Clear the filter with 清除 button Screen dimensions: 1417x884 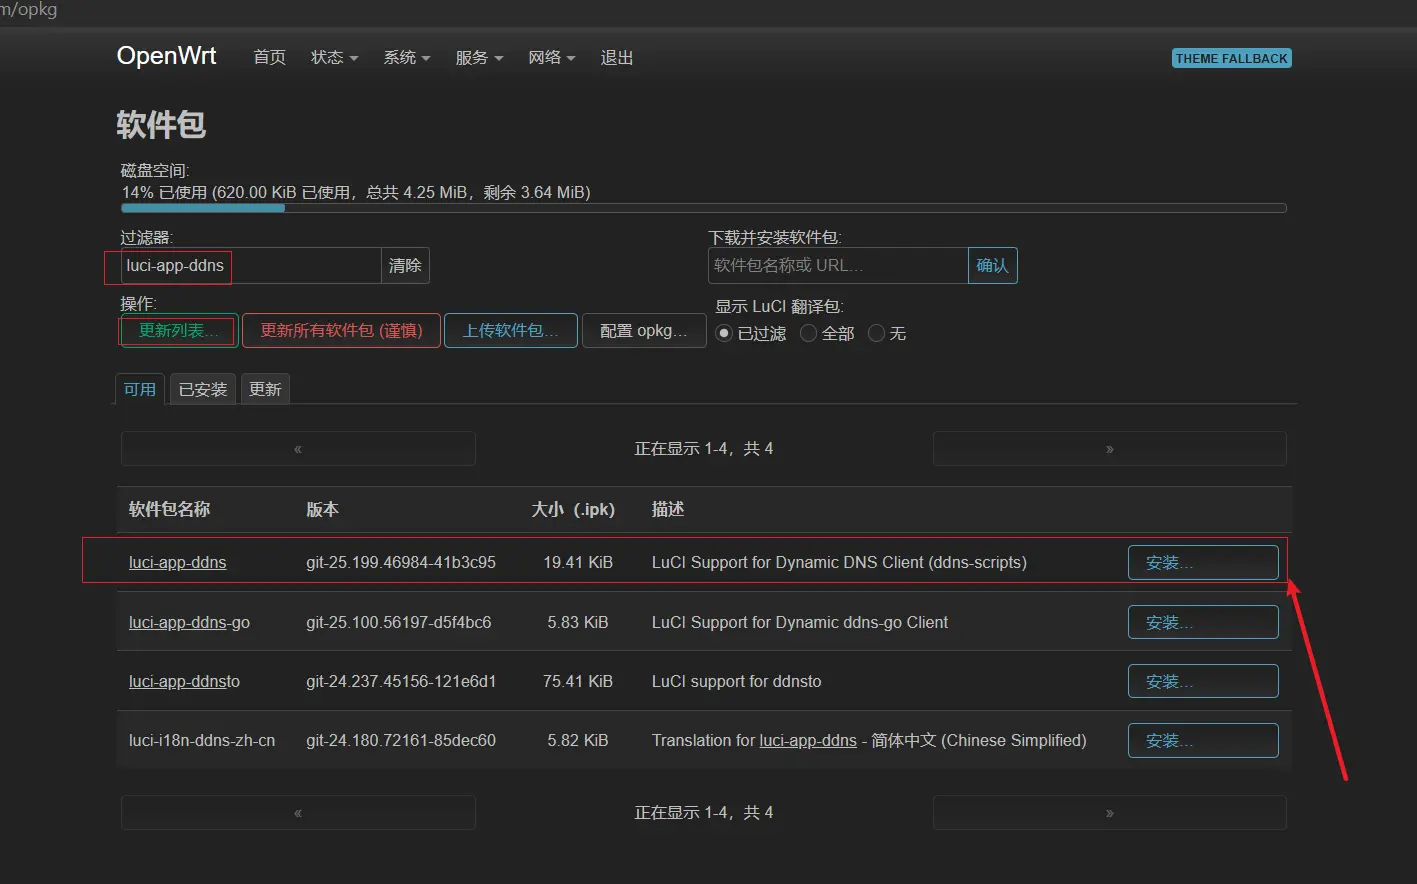tap(405, 265)
